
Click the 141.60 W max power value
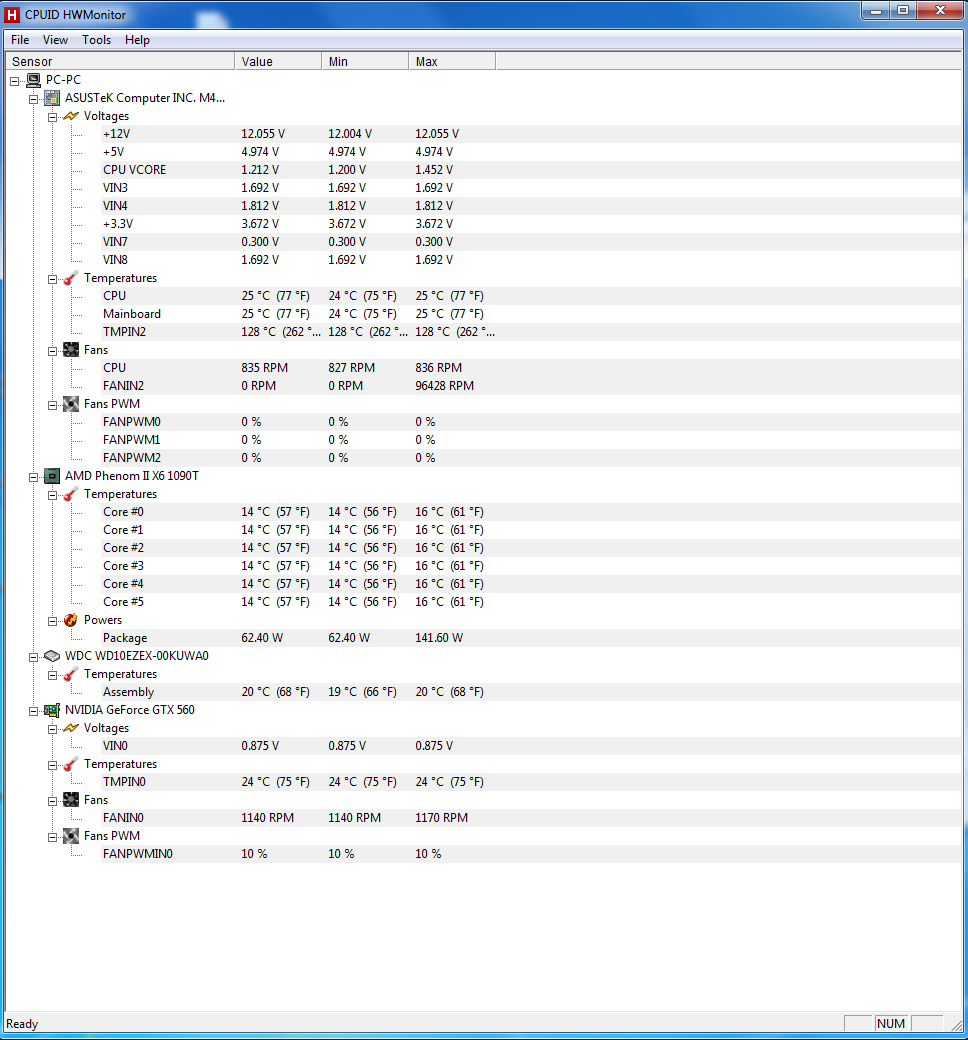coord(439,638)
